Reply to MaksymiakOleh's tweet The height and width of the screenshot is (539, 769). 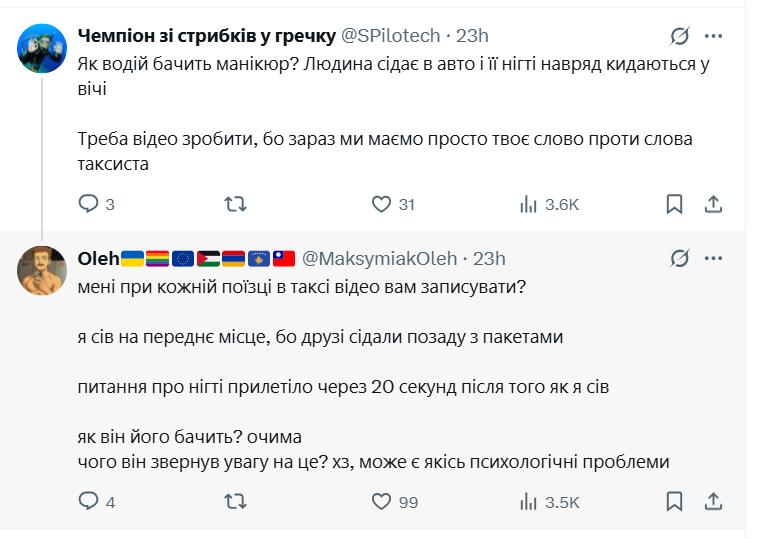click(x=88, y=501)
